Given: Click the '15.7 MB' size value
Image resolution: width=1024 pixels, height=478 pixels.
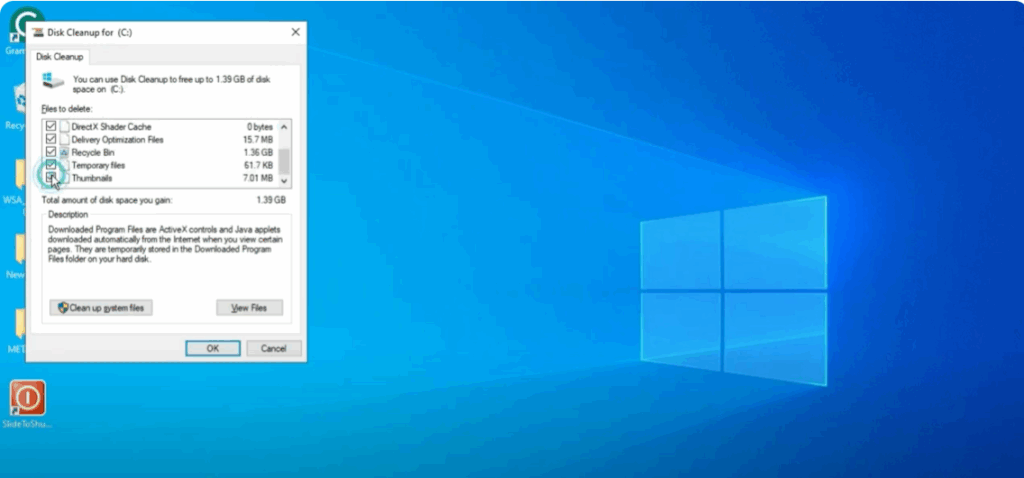Looking at the screenshot, I should point(259,140).
